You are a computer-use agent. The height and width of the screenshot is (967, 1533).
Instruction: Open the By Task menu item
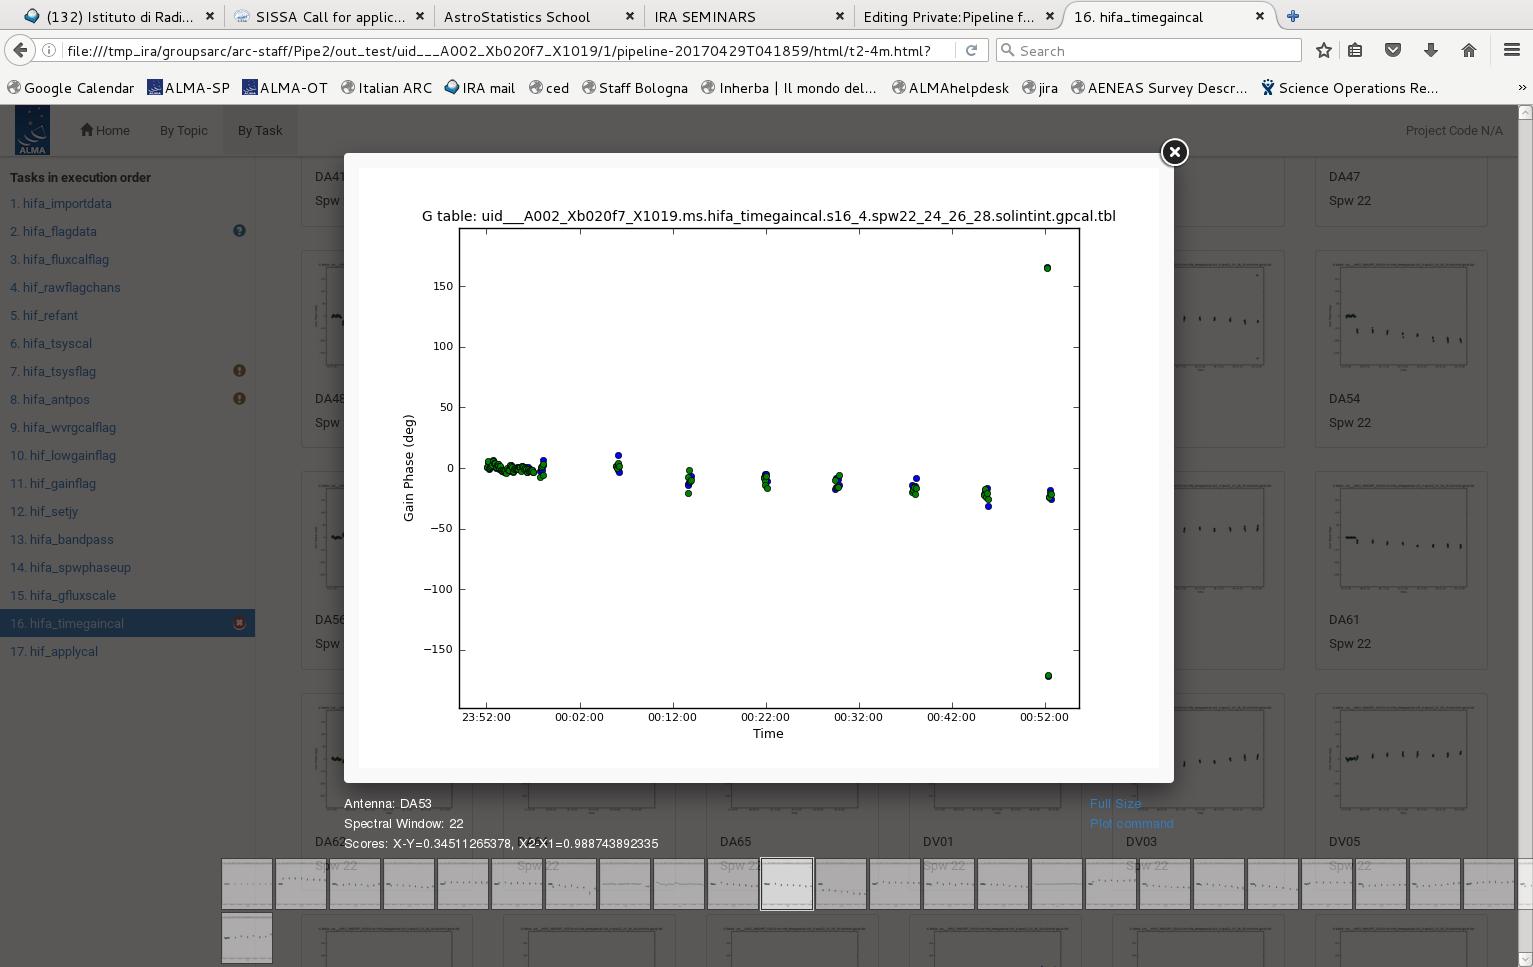260,130
